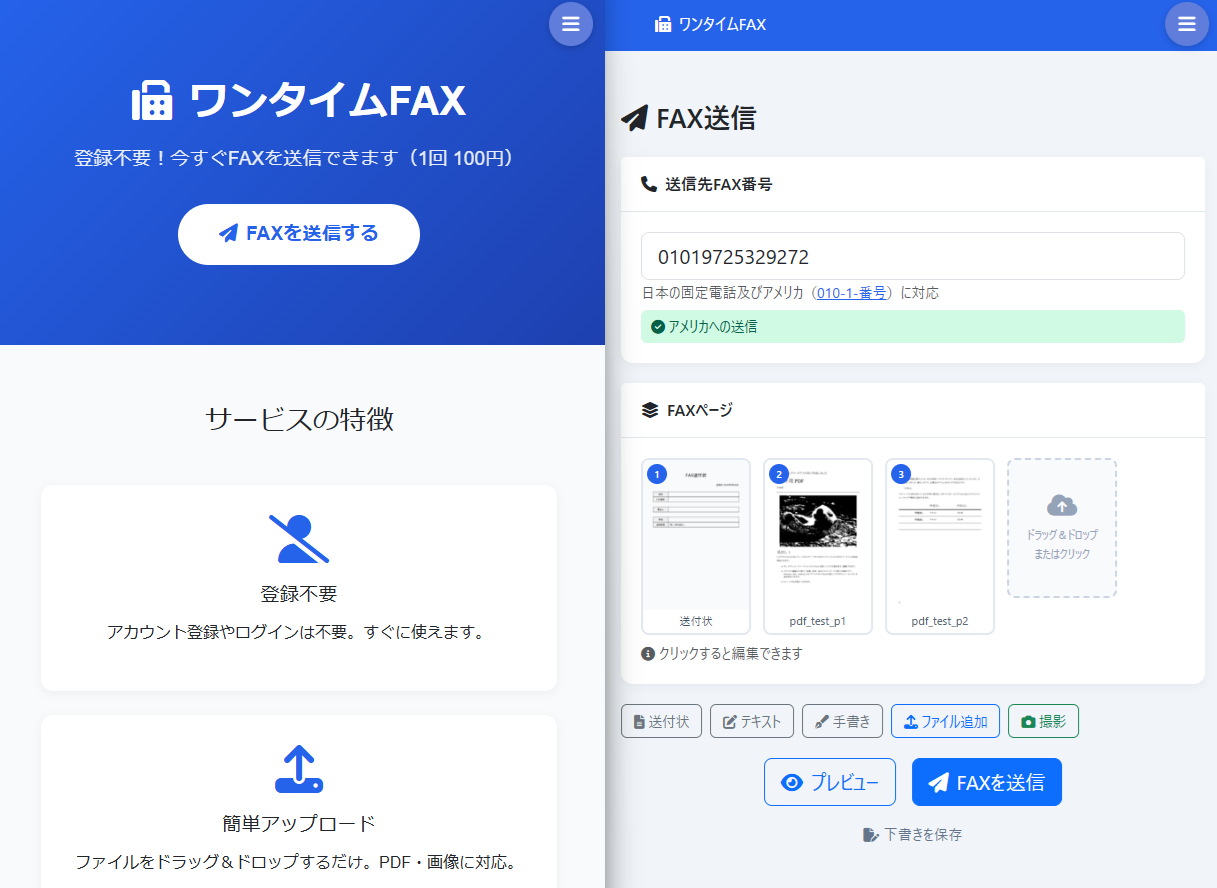The height and width of the screenshot is (888, 1217).
Task: Open the プレビュー preview
Action: (x=829, y=782)
